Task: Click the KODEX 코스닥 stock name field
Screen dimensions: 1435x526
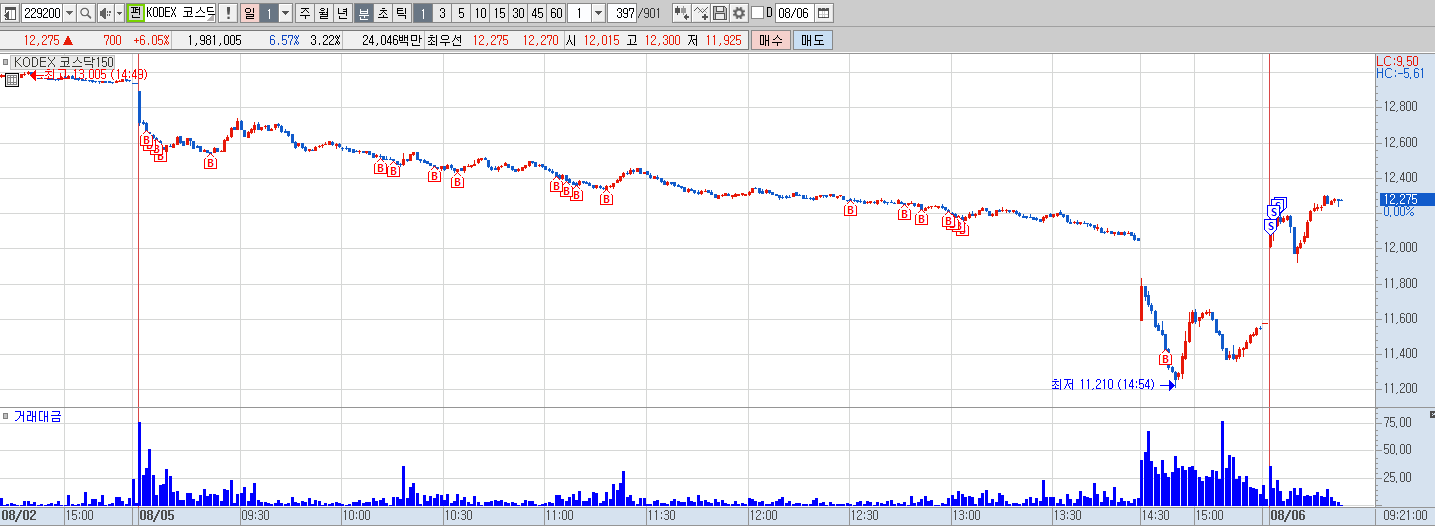Action: click(179, 13)
